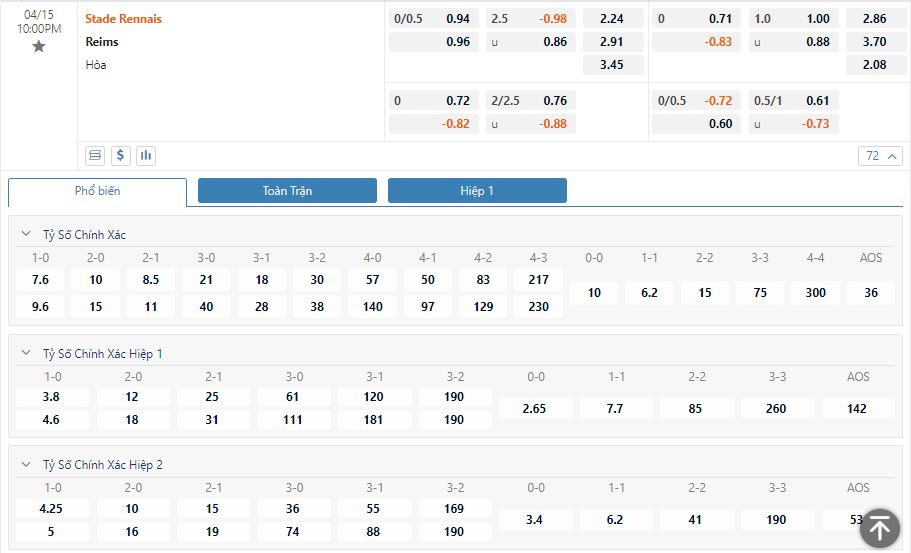Screen dimensions: 911x553
Task: Choose first-half AOS at 142
Action: [858, 408]
